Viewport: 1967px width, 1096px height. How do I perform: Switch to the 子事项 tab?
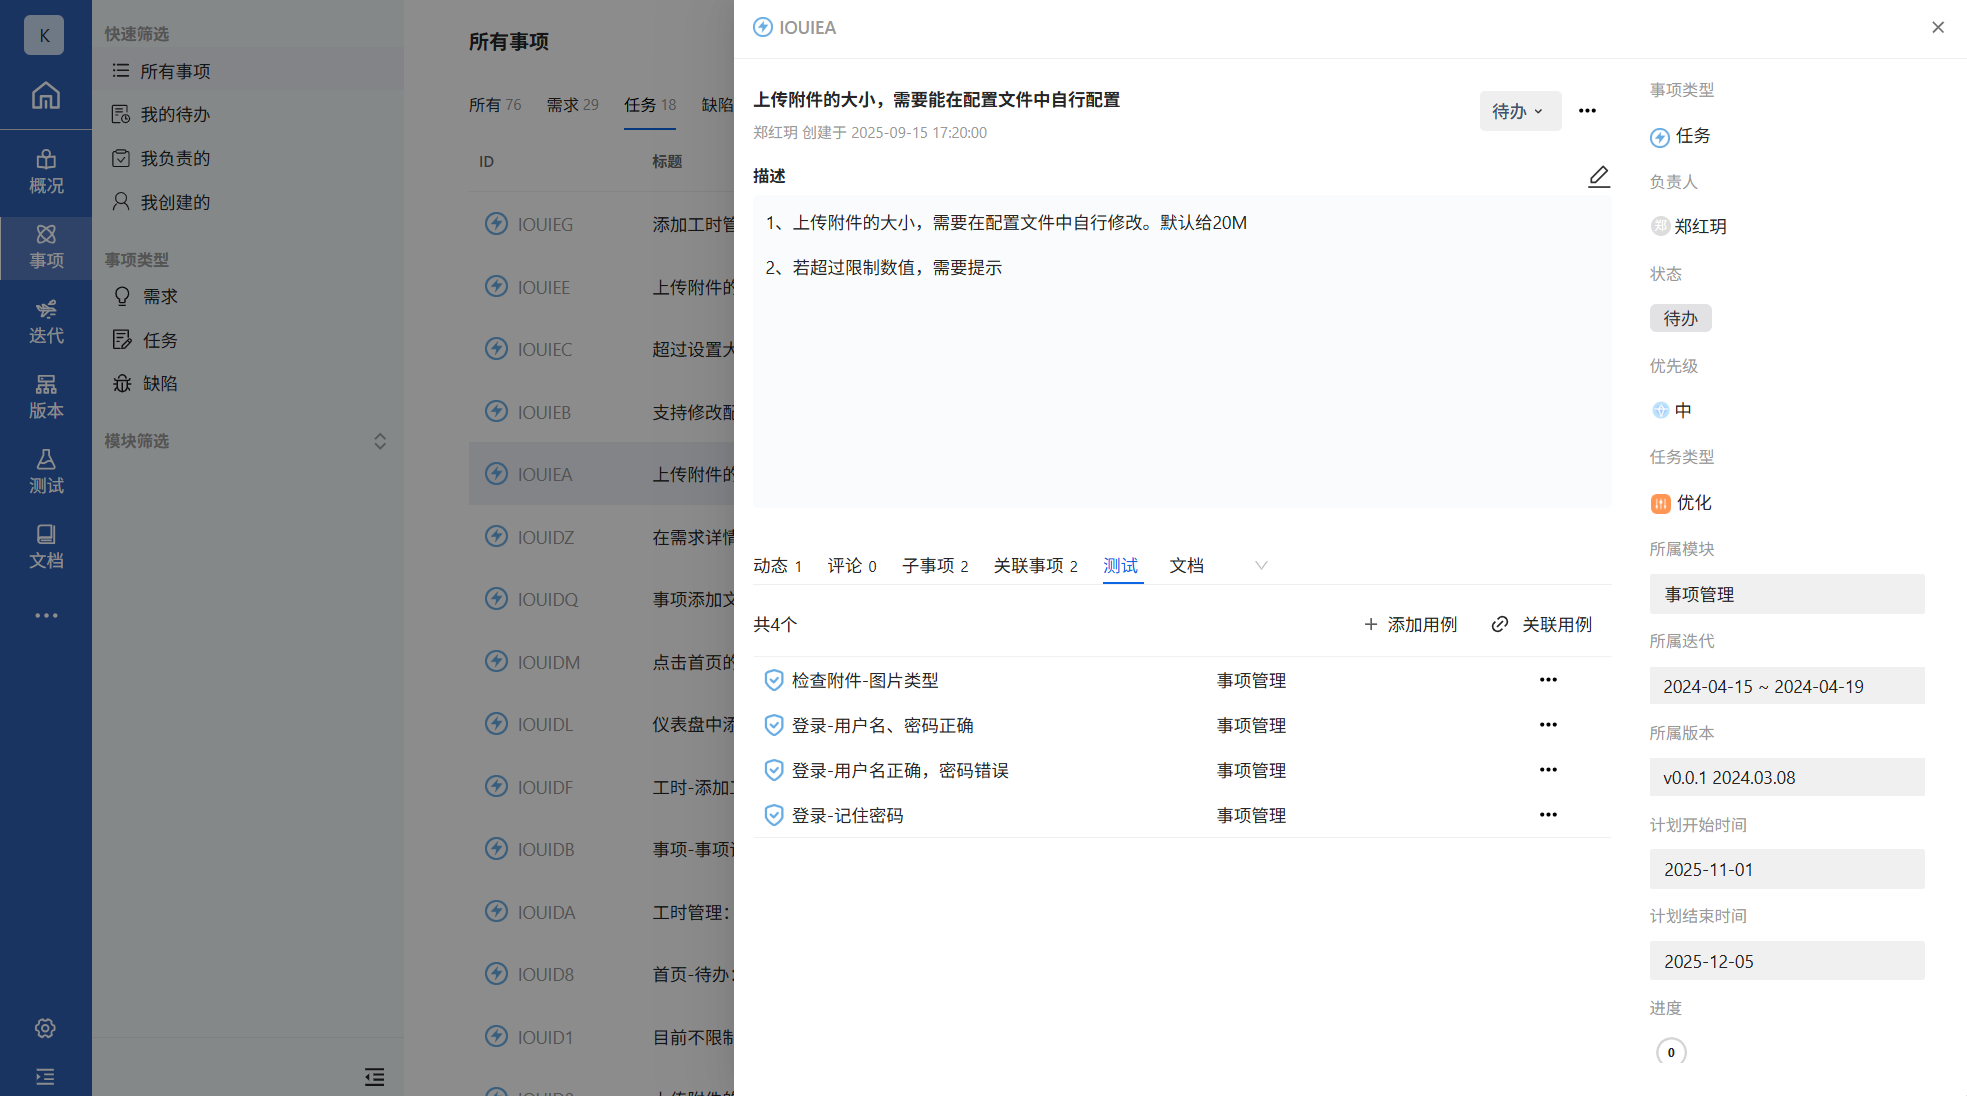[x=934, y=566]
